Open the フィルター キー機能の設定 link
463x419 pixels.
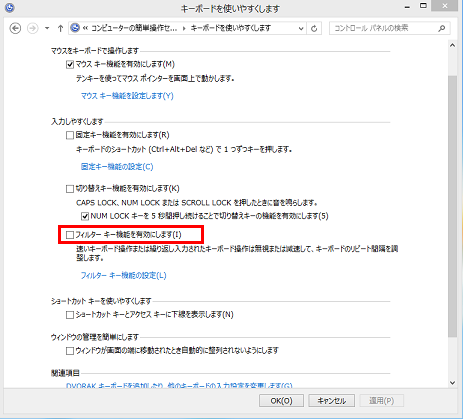pos(123,275)
